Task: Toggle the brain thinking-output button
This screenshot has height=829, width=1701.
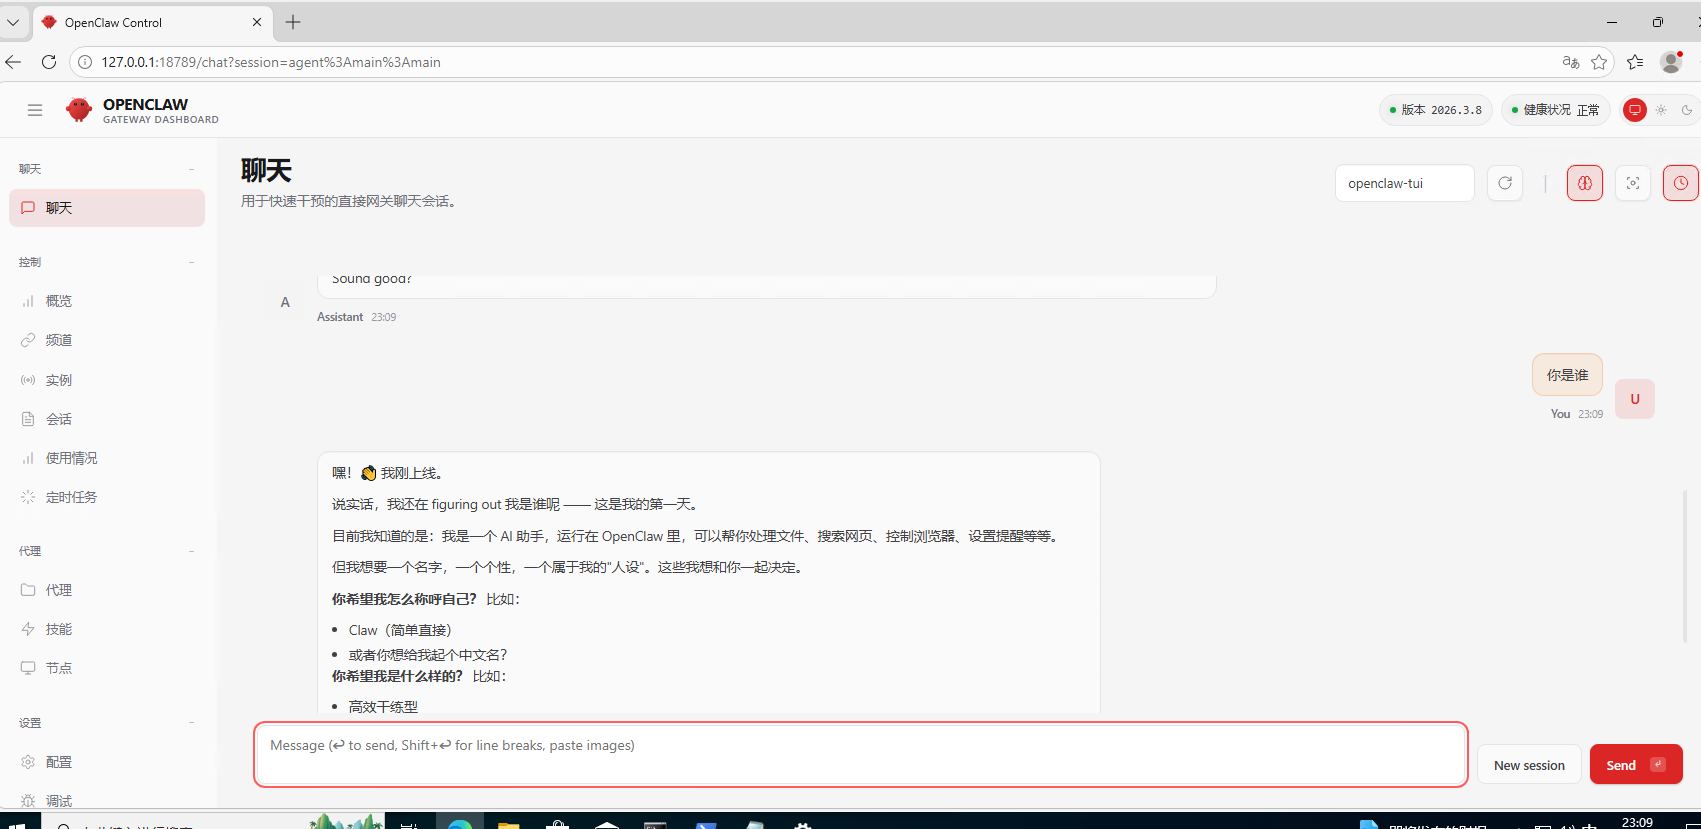Action: click(x=1584, y=183)
